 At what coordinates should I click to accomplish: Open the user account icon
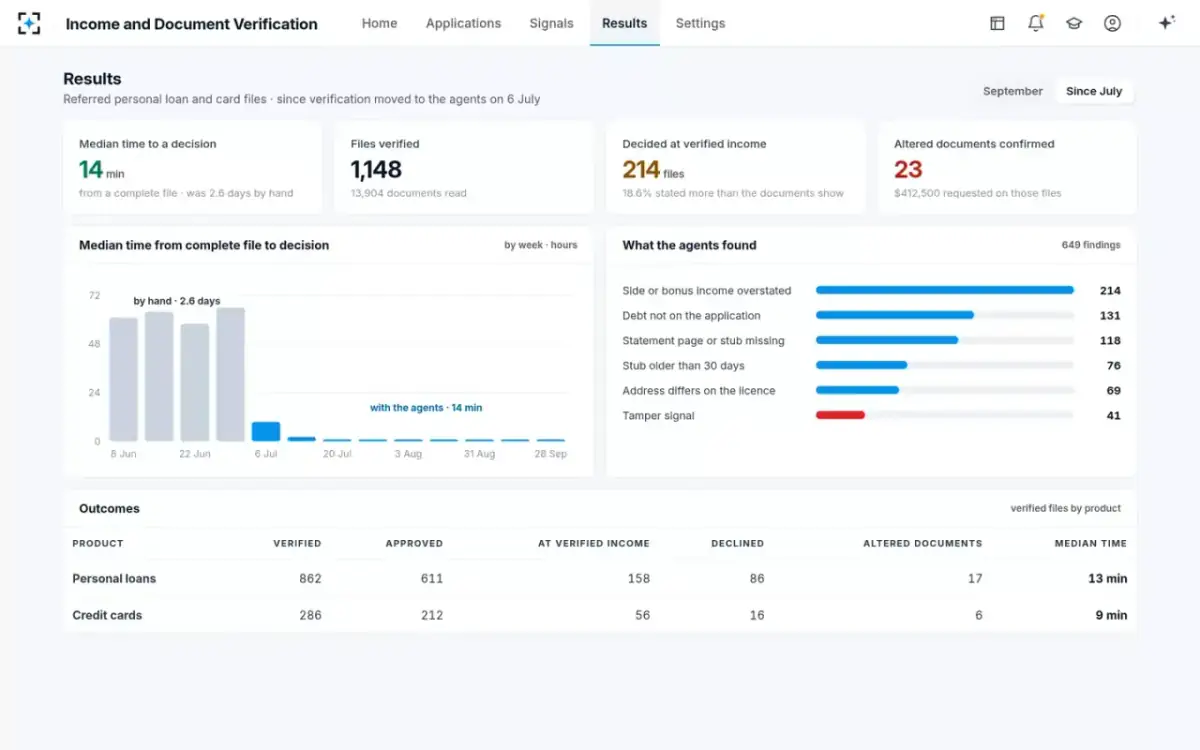[1112, 23]
